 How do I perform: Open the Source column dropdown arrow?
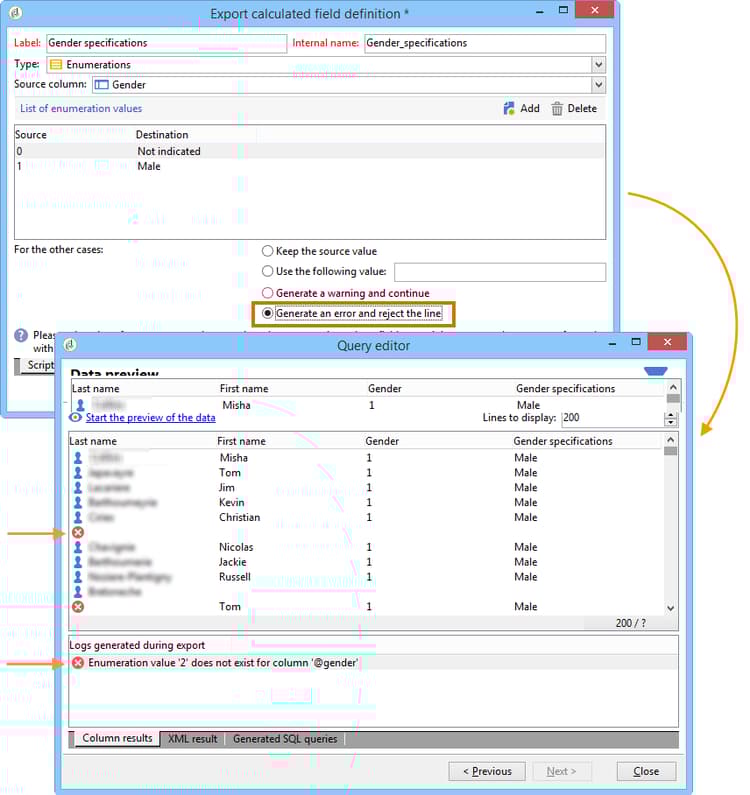(x=598, y=85)
